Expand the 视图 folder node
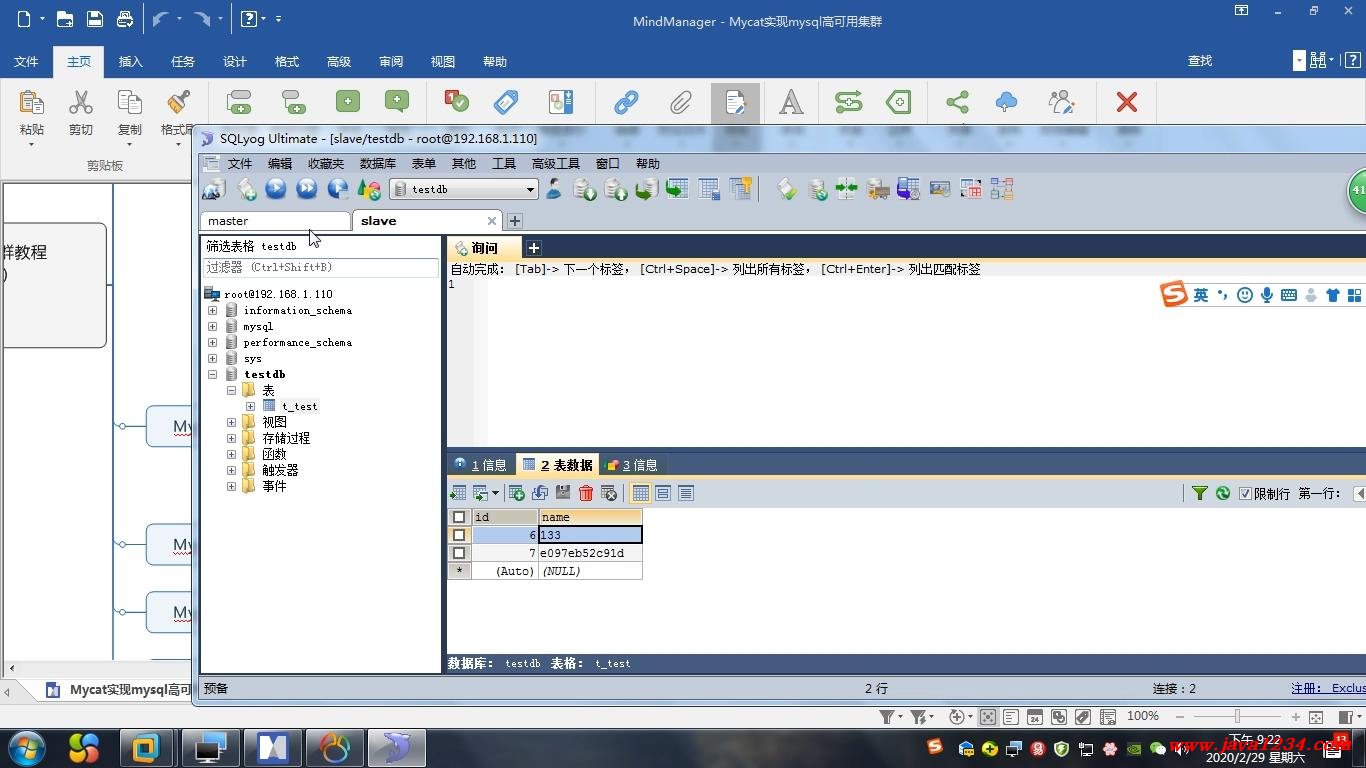Image resolution: width=1366 pixels, height=768 pixels. [x=231, y=422]
